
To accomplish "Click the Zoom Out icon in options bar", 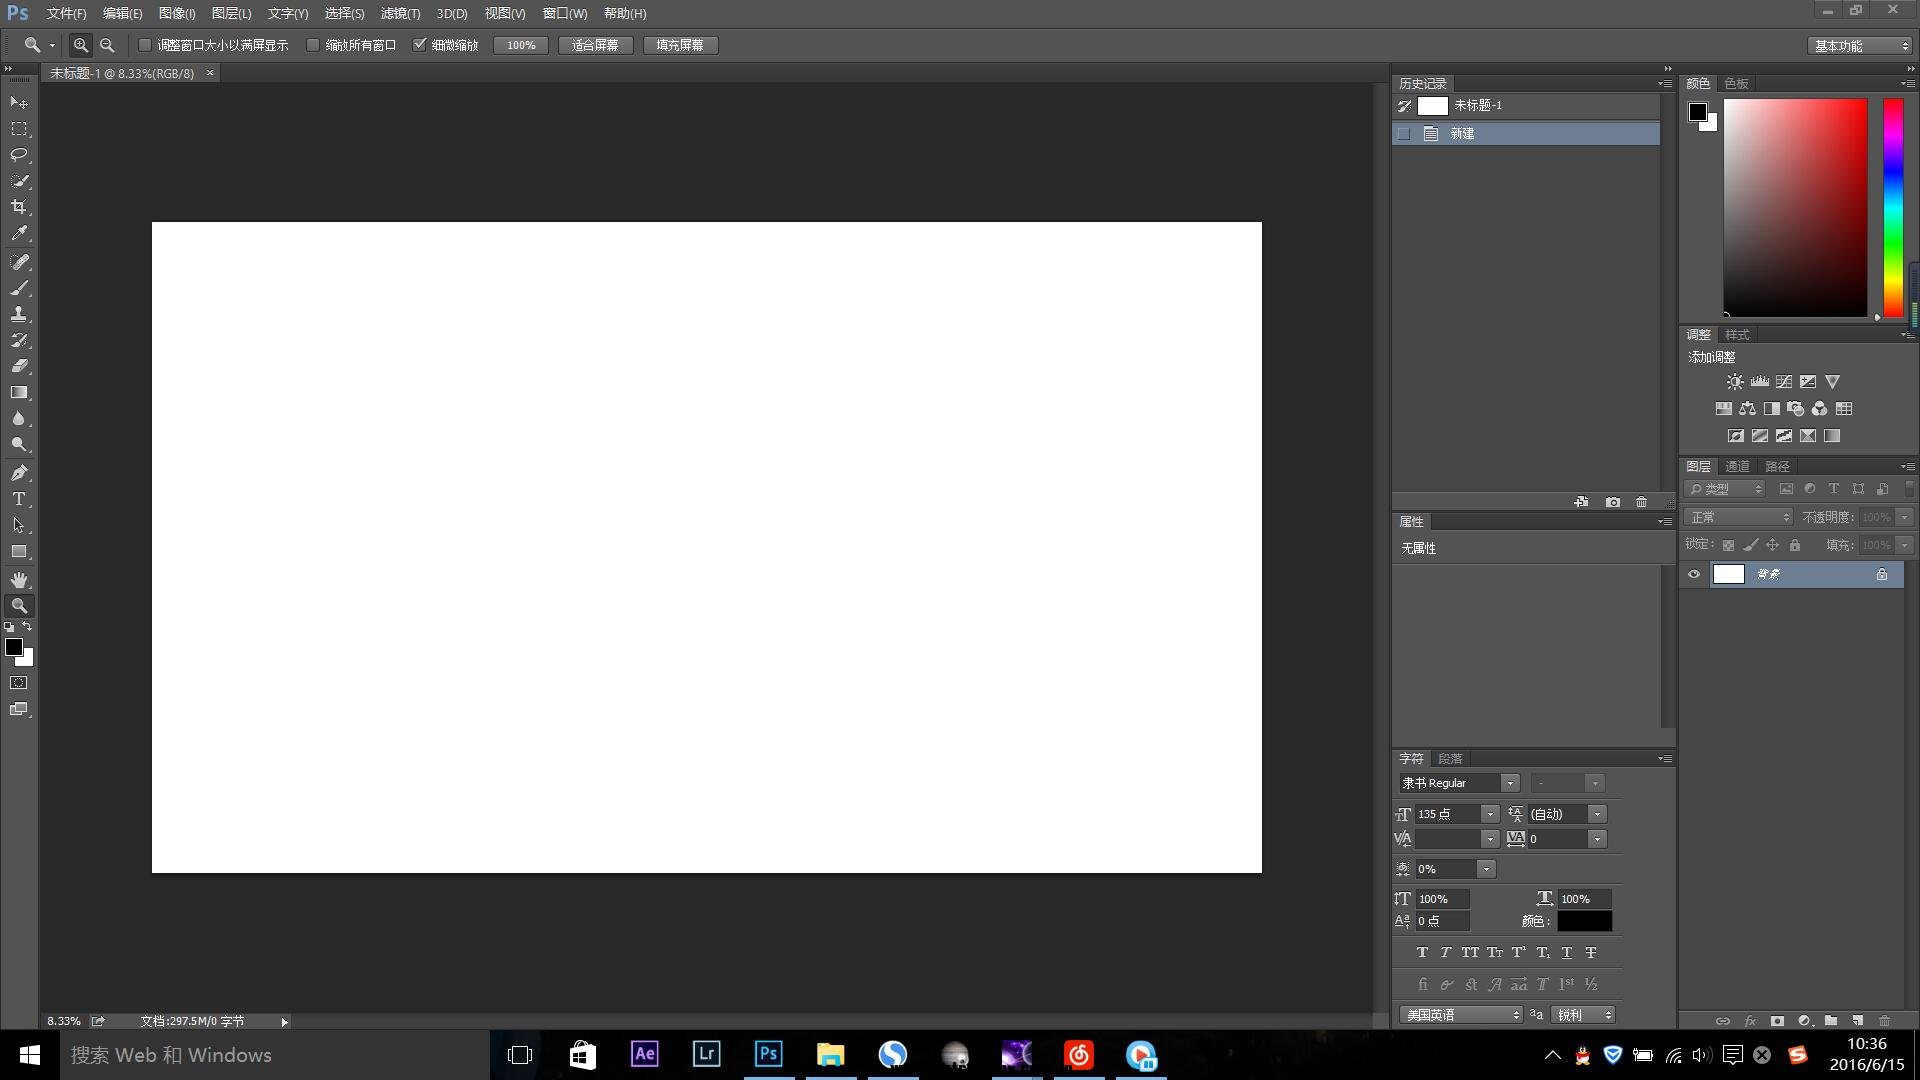I will point(107,45).
